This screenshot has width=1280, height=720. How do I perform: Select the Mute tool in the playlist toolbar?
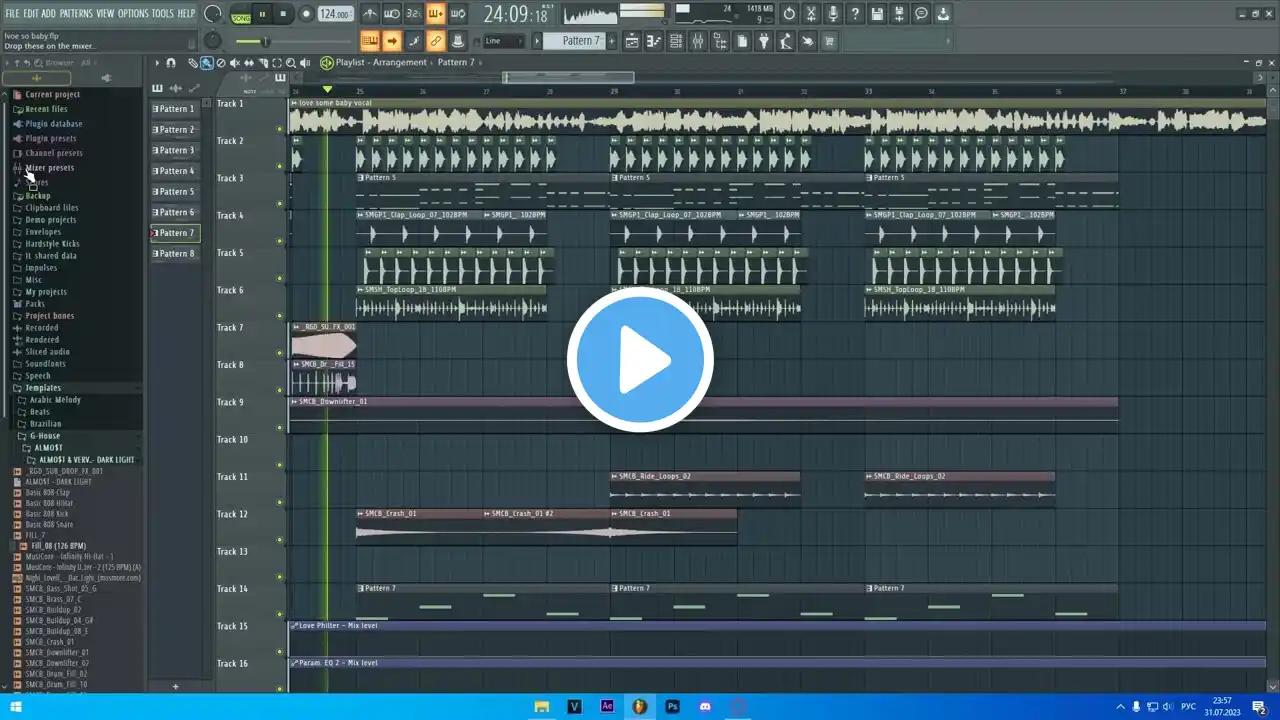235,63
